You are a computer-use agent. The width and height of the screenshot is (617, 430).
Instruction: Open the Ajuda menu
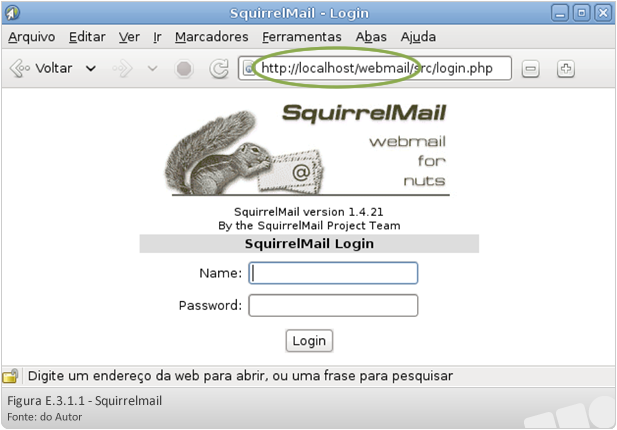[x=418, y=37]
